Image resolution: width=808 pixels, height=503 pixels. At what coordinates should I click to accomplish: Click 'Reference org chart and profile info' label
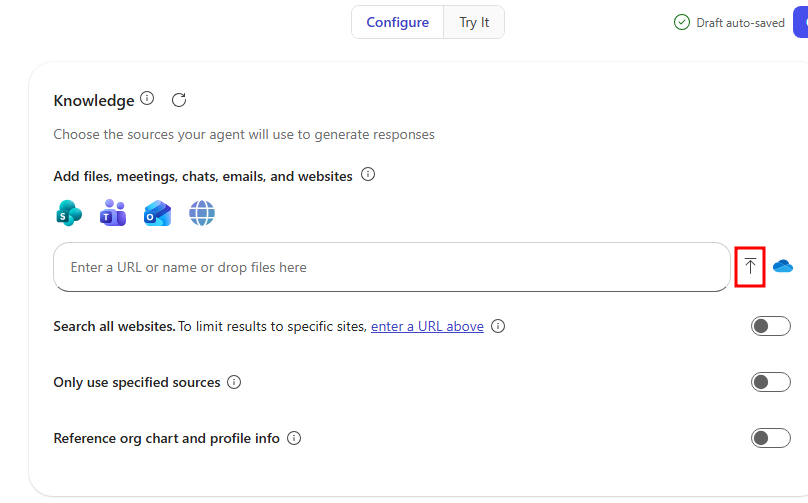coord(166,438)
